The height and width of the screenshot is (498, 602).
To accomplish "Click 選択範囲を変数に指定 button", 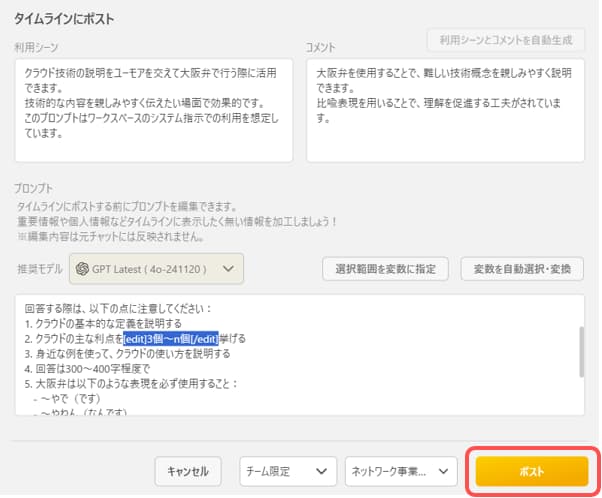I will (x=385, y=269).
